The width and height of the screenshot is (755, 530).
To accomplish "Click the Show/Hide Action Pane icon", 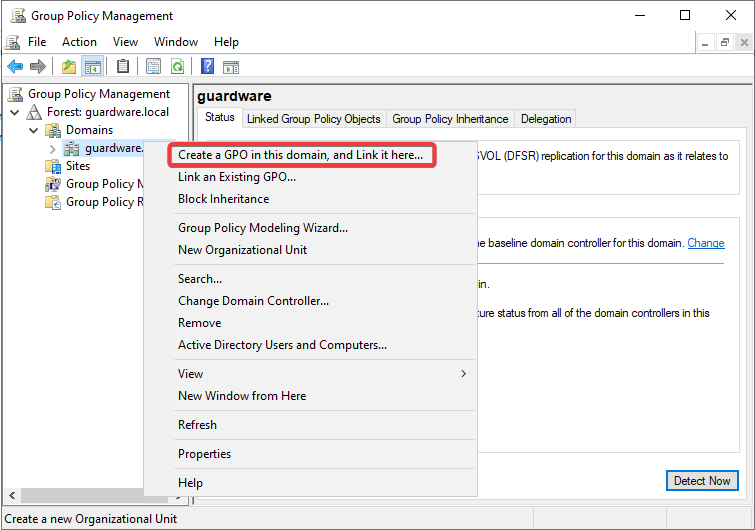I will (231, 67).
